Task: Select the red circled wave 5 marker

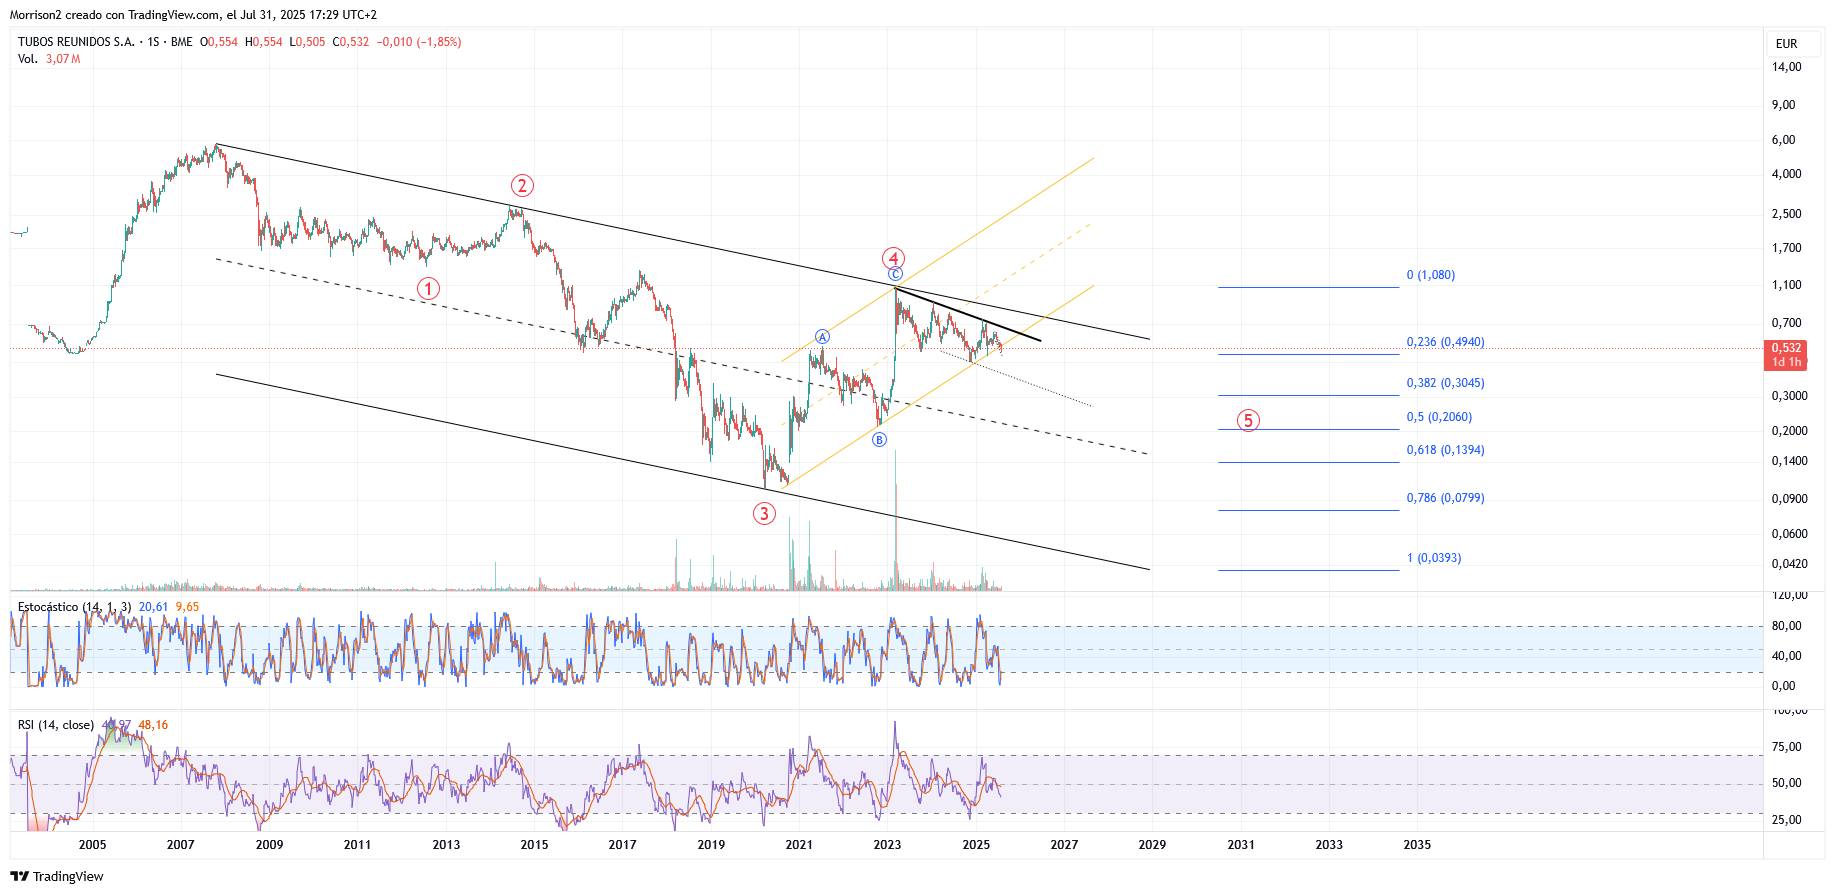Action: (x=1247, y=420)
